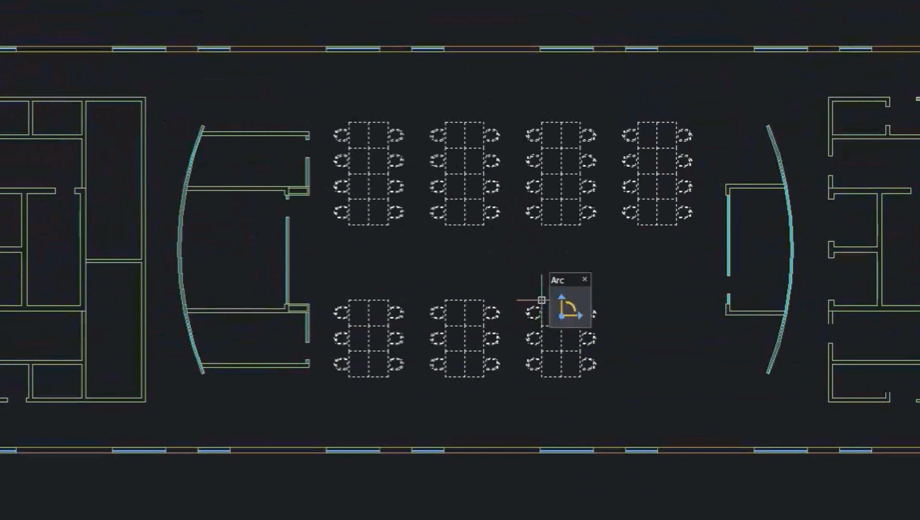Image resolution: width=920 pixels, height=520 pixels.
Task: Pick the top-right chair of the rightmost top desk cluster
Action: (684, 134)
